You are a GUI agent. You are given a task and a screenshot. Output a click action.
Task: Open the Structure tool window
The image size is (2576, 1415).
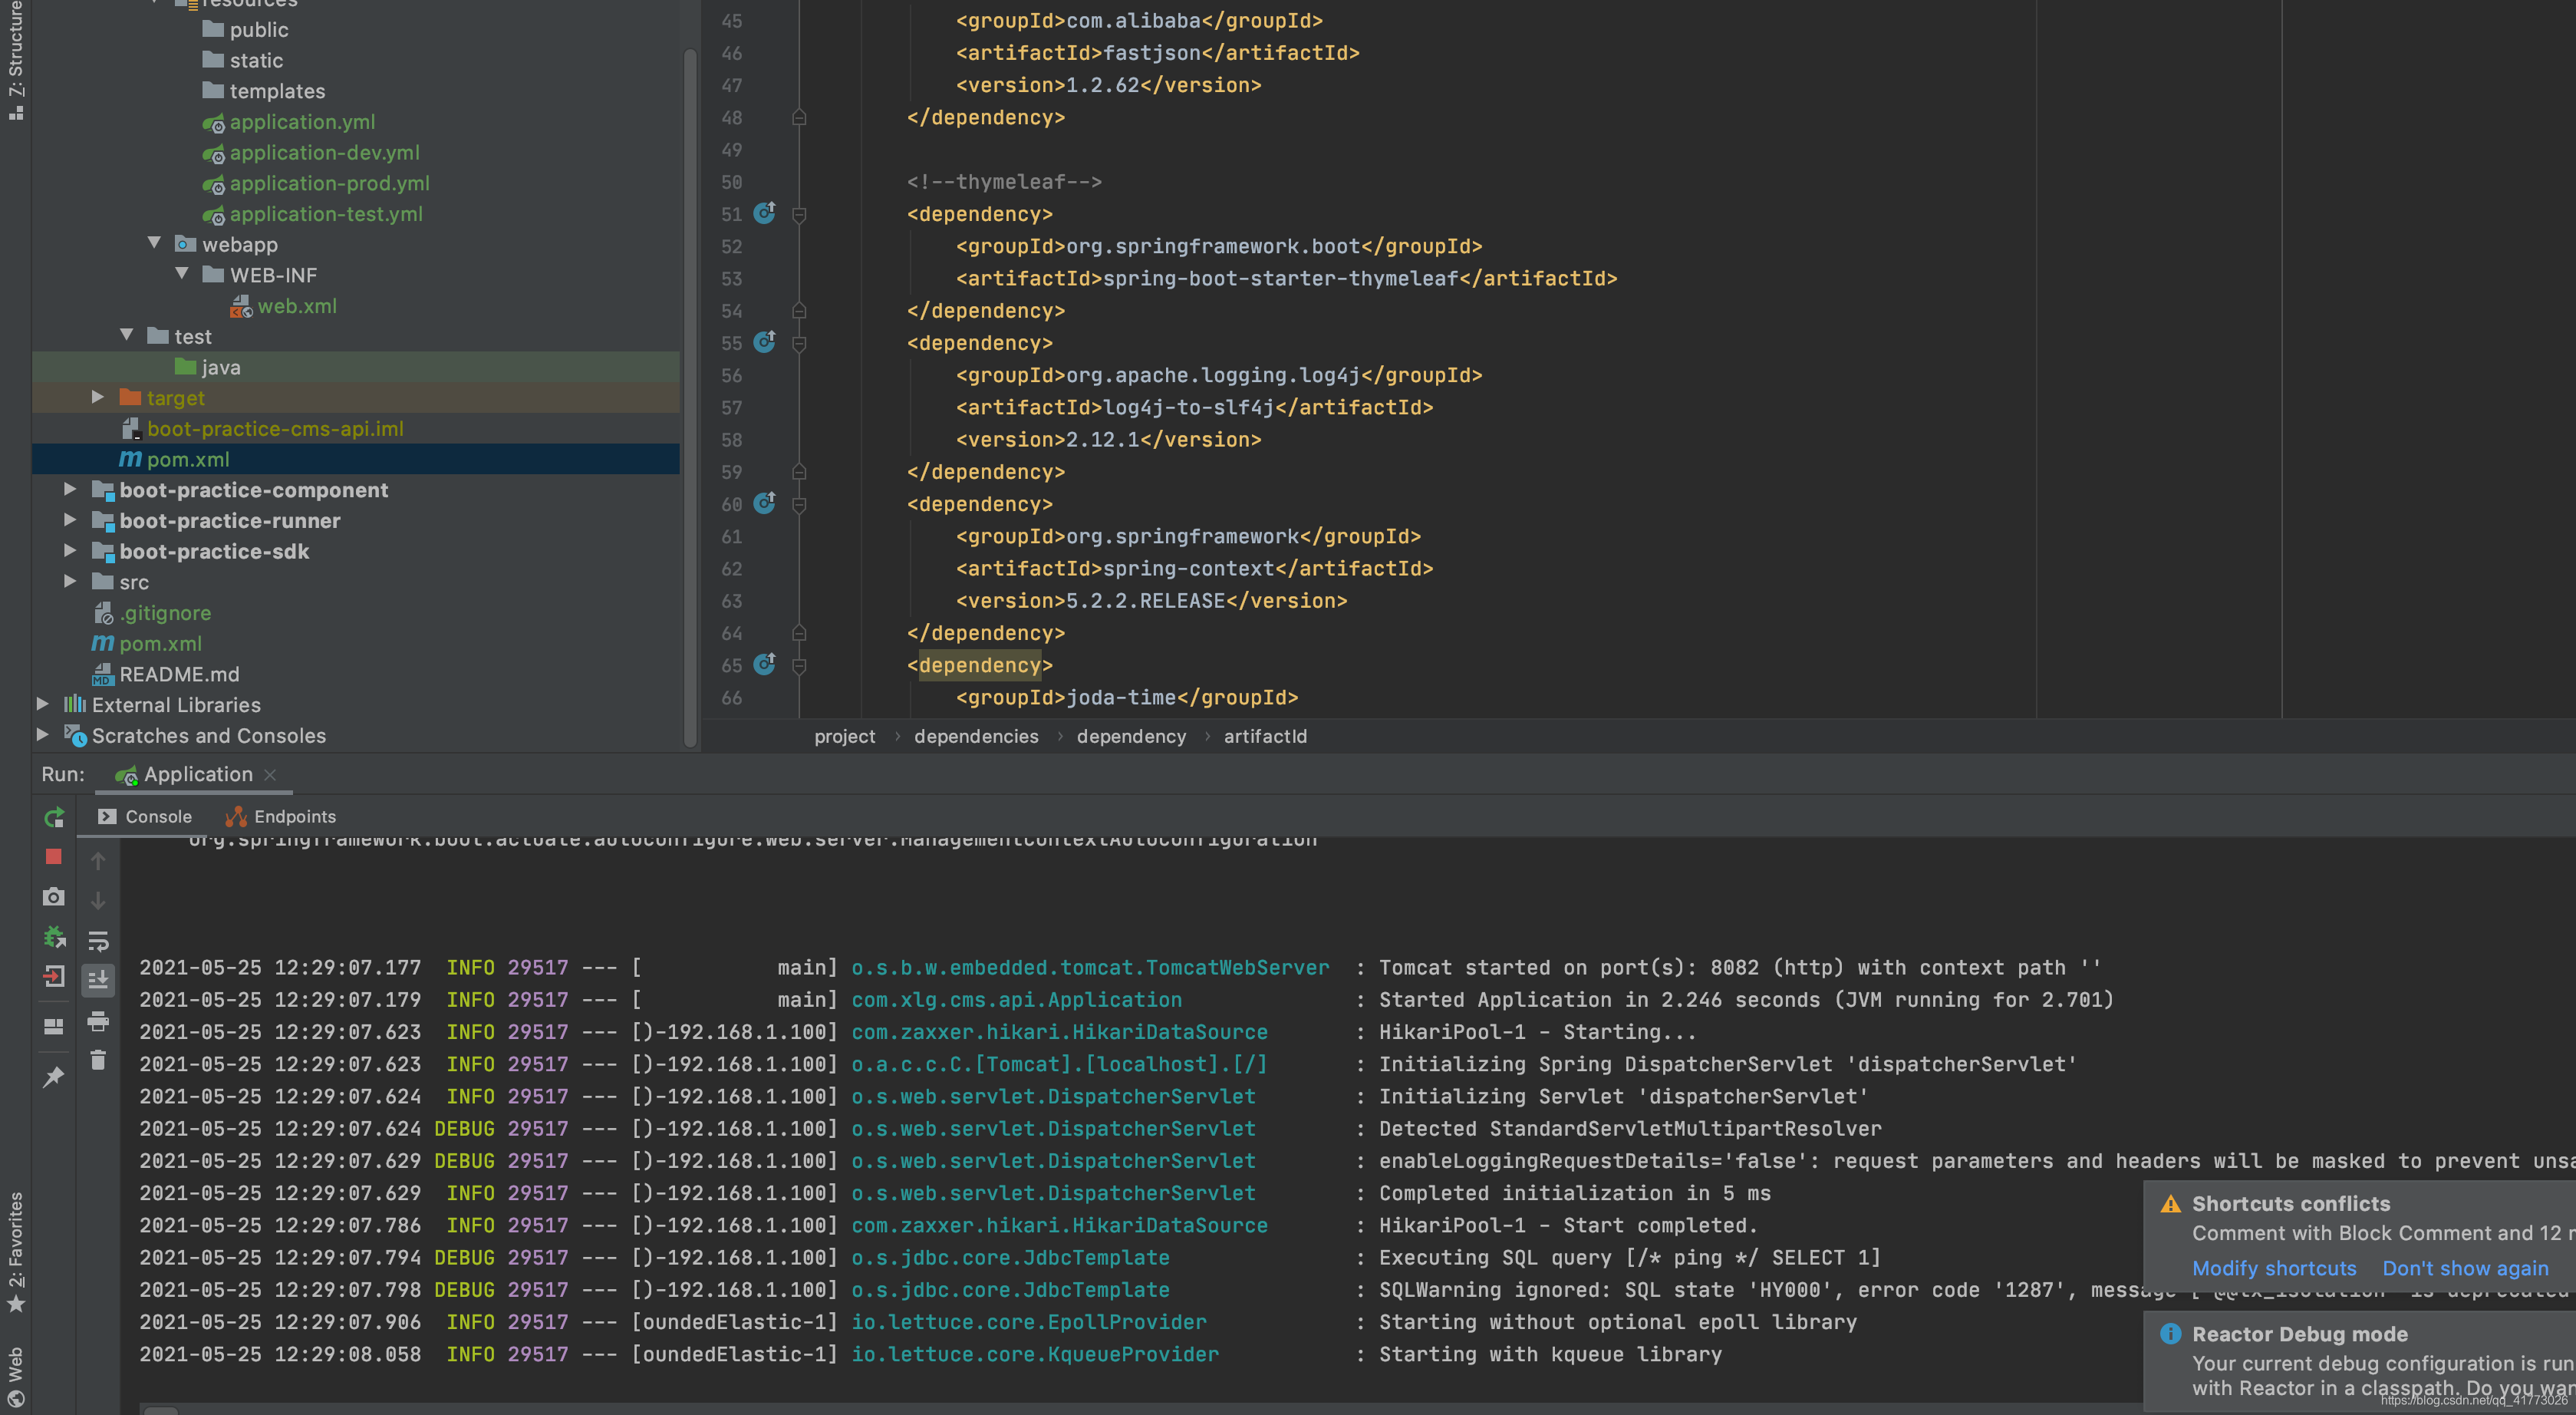coord(15,60)
